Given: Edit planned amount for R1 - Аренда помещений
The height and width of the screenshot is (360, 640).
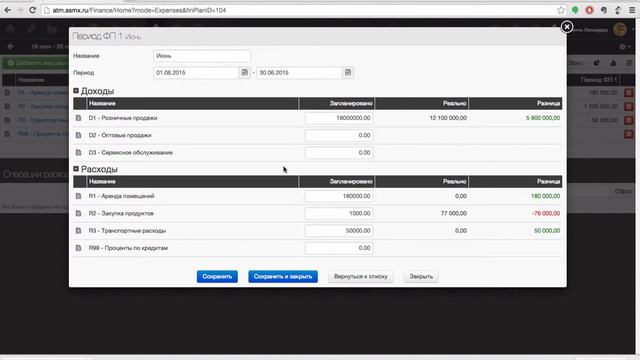Looking at the screenshot, I should click(x=339, y=196).
